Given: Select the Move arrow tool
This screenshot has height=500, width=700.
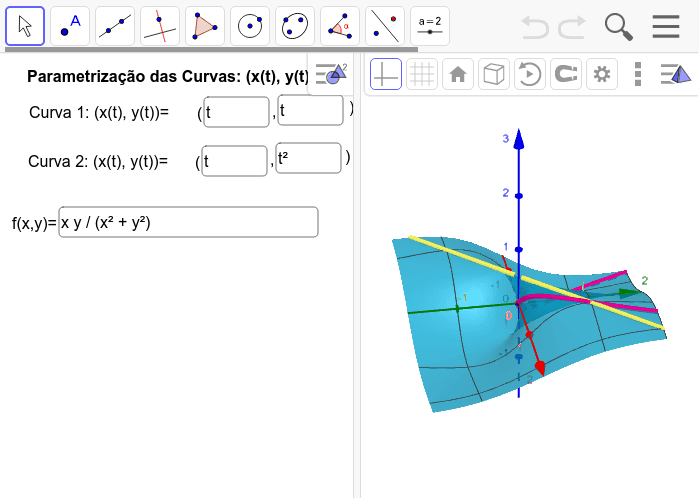Looking at the screenshot, I should point(25,26).
